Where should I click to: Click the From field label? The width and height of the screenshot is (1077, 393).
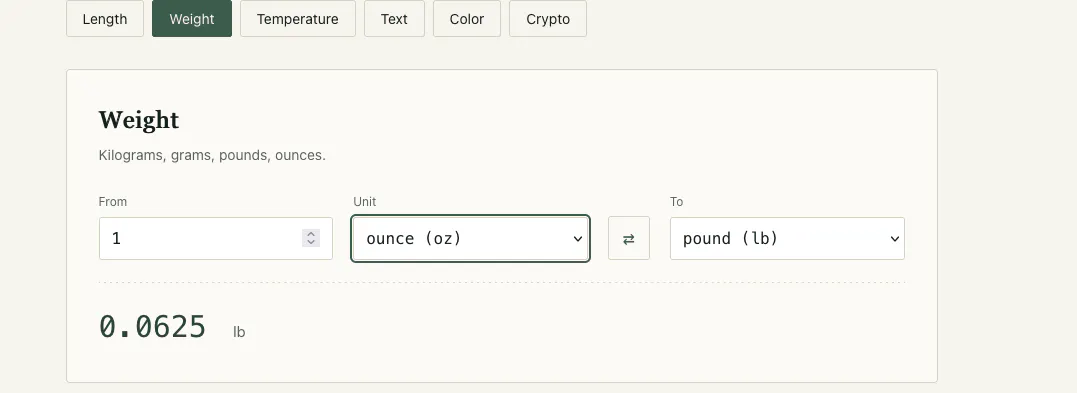[x=113, y=201]
